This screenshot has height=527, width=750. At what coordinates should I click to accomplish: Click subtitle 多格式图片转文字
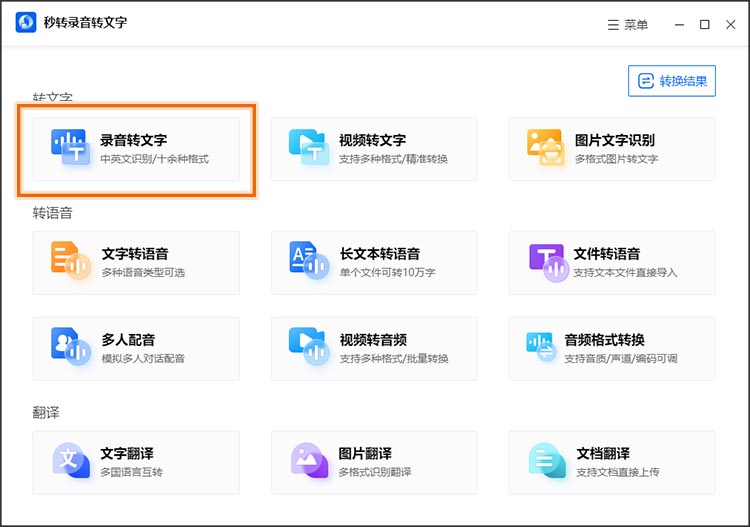pyautogui.click(x=616, y=159)
